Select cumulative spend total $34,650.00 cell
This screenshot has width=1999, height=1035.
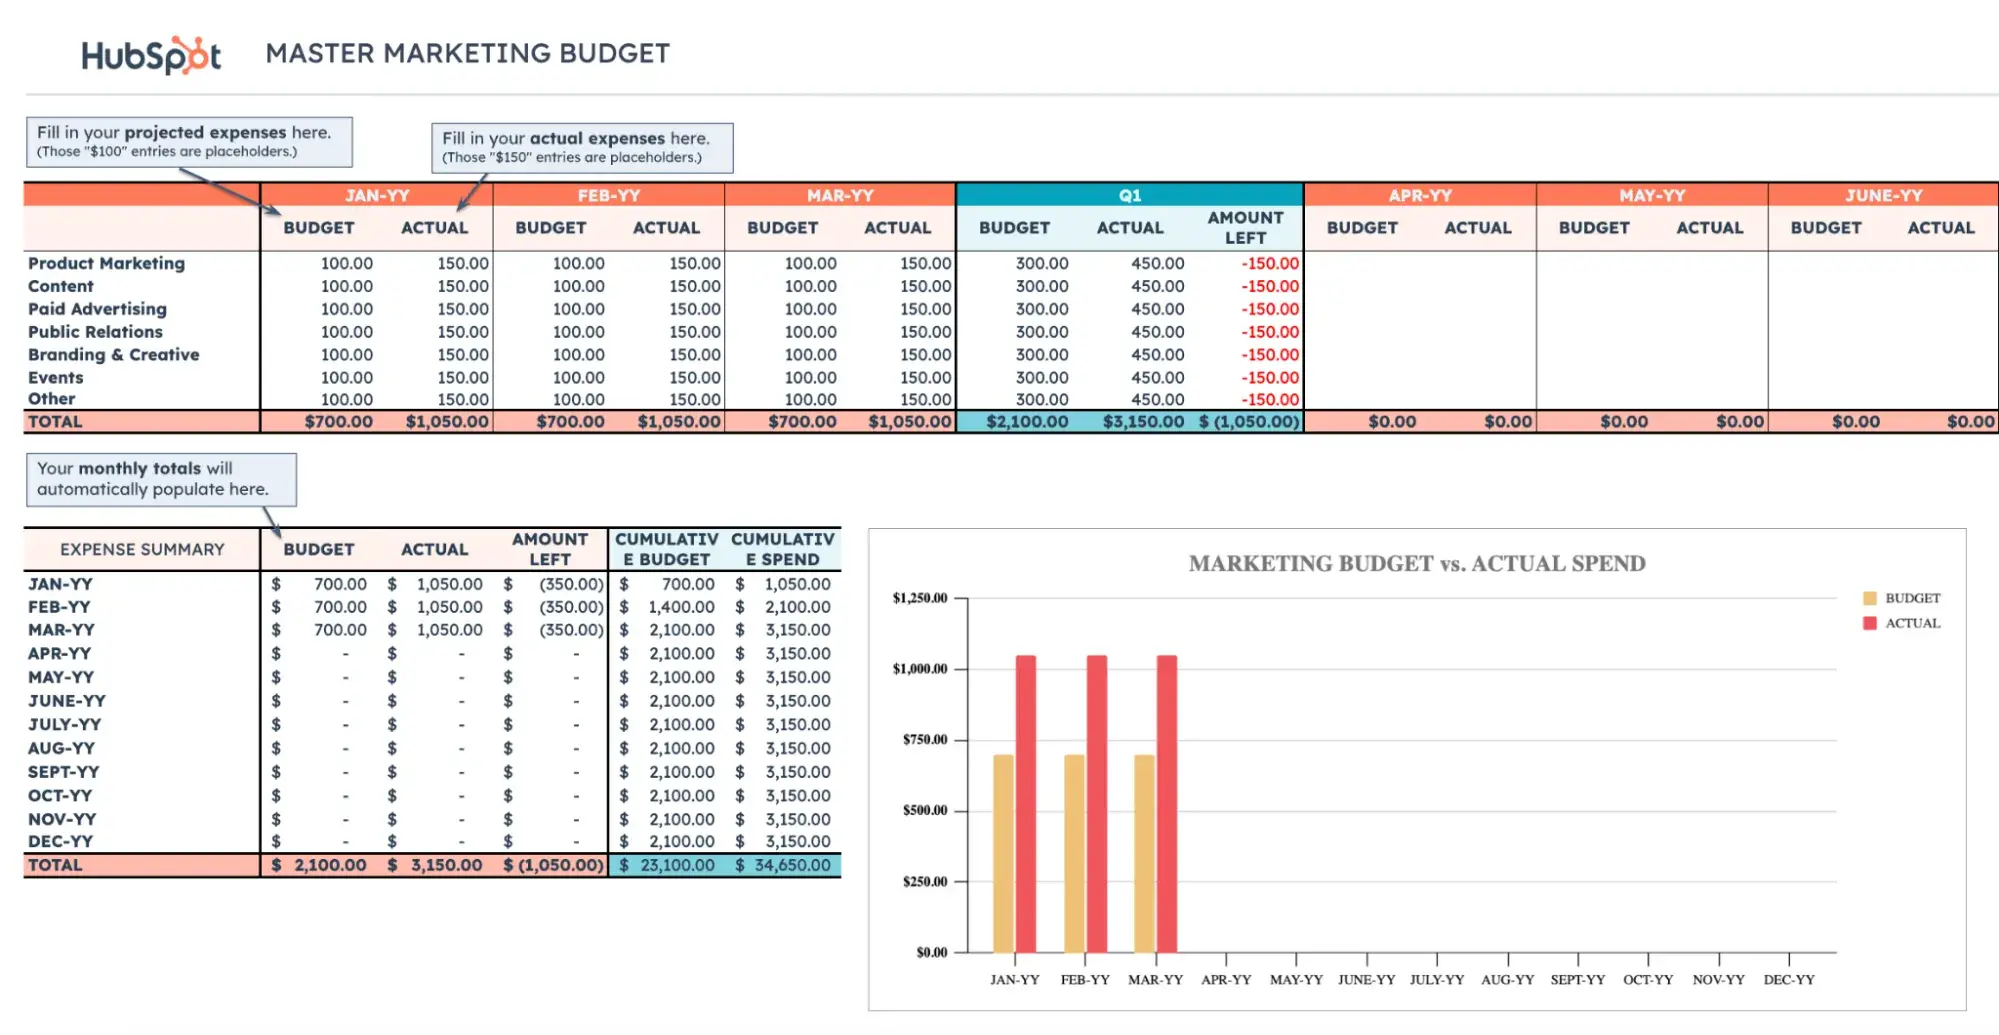pyautogui.click(x=784, y=865)
